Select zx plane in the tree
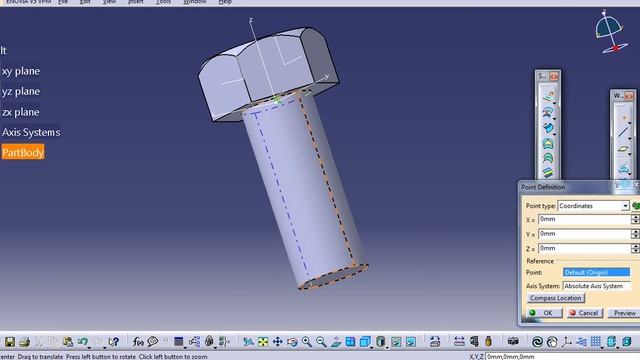Screen dimensions: 640x360 (20, 112)
